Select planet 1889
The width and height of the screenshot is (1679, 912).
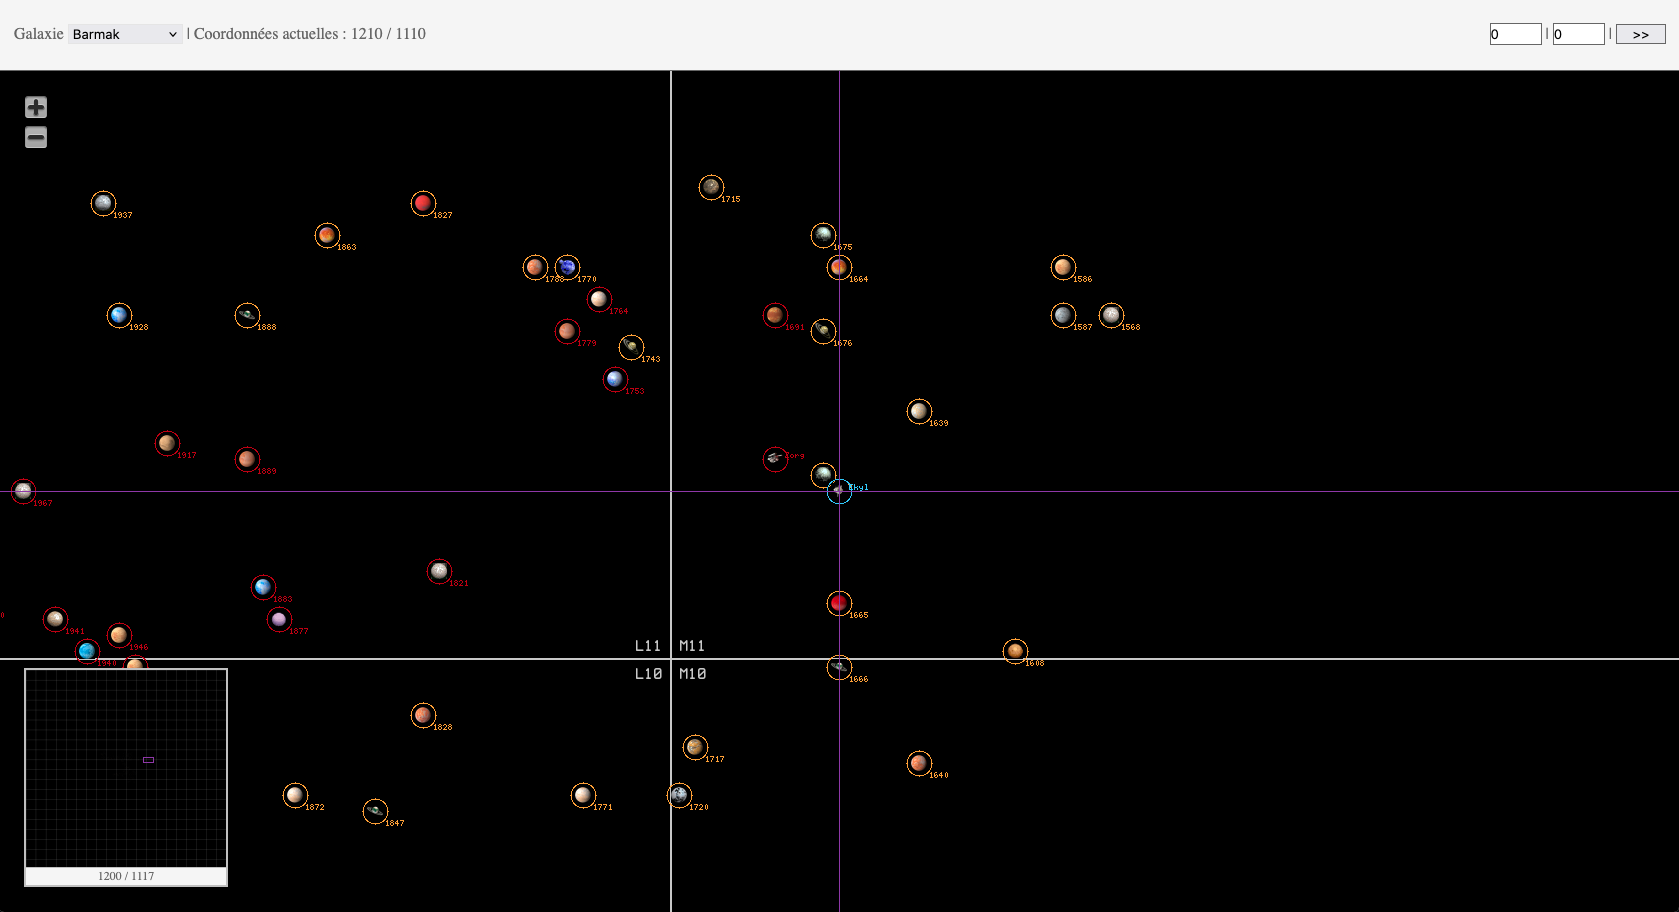(x=247, y=459)
